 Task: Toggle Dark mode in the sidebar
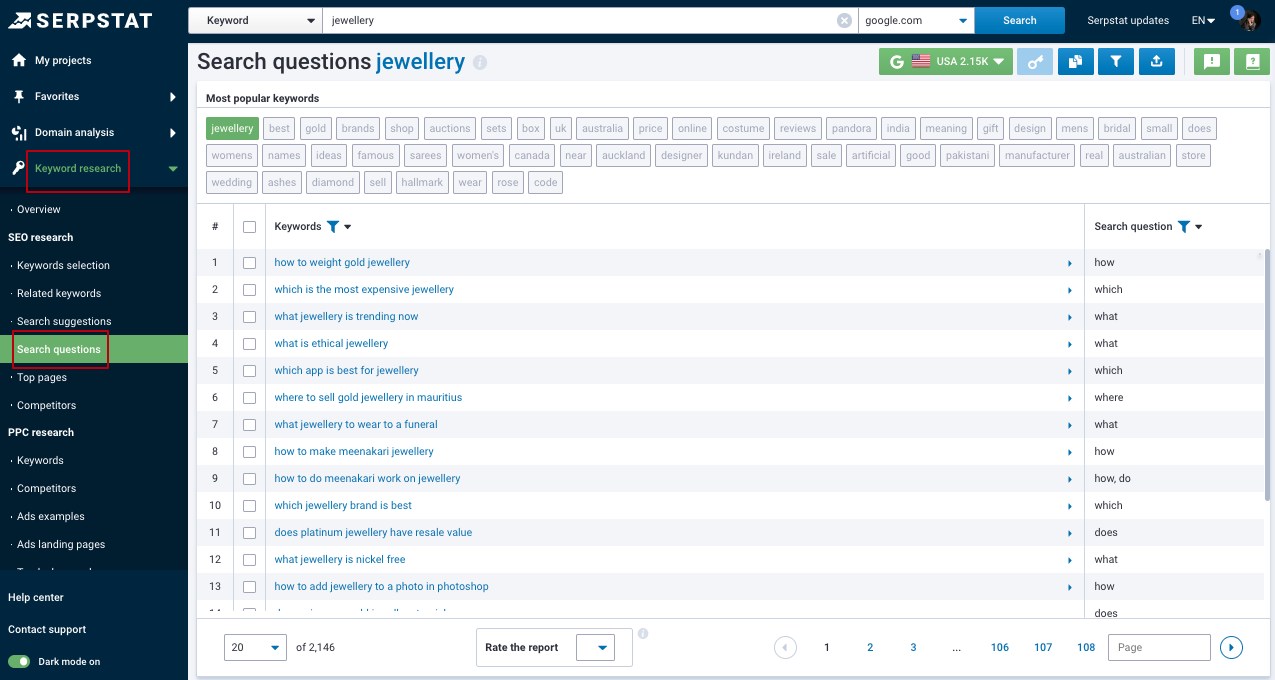[x=22, y=661]
